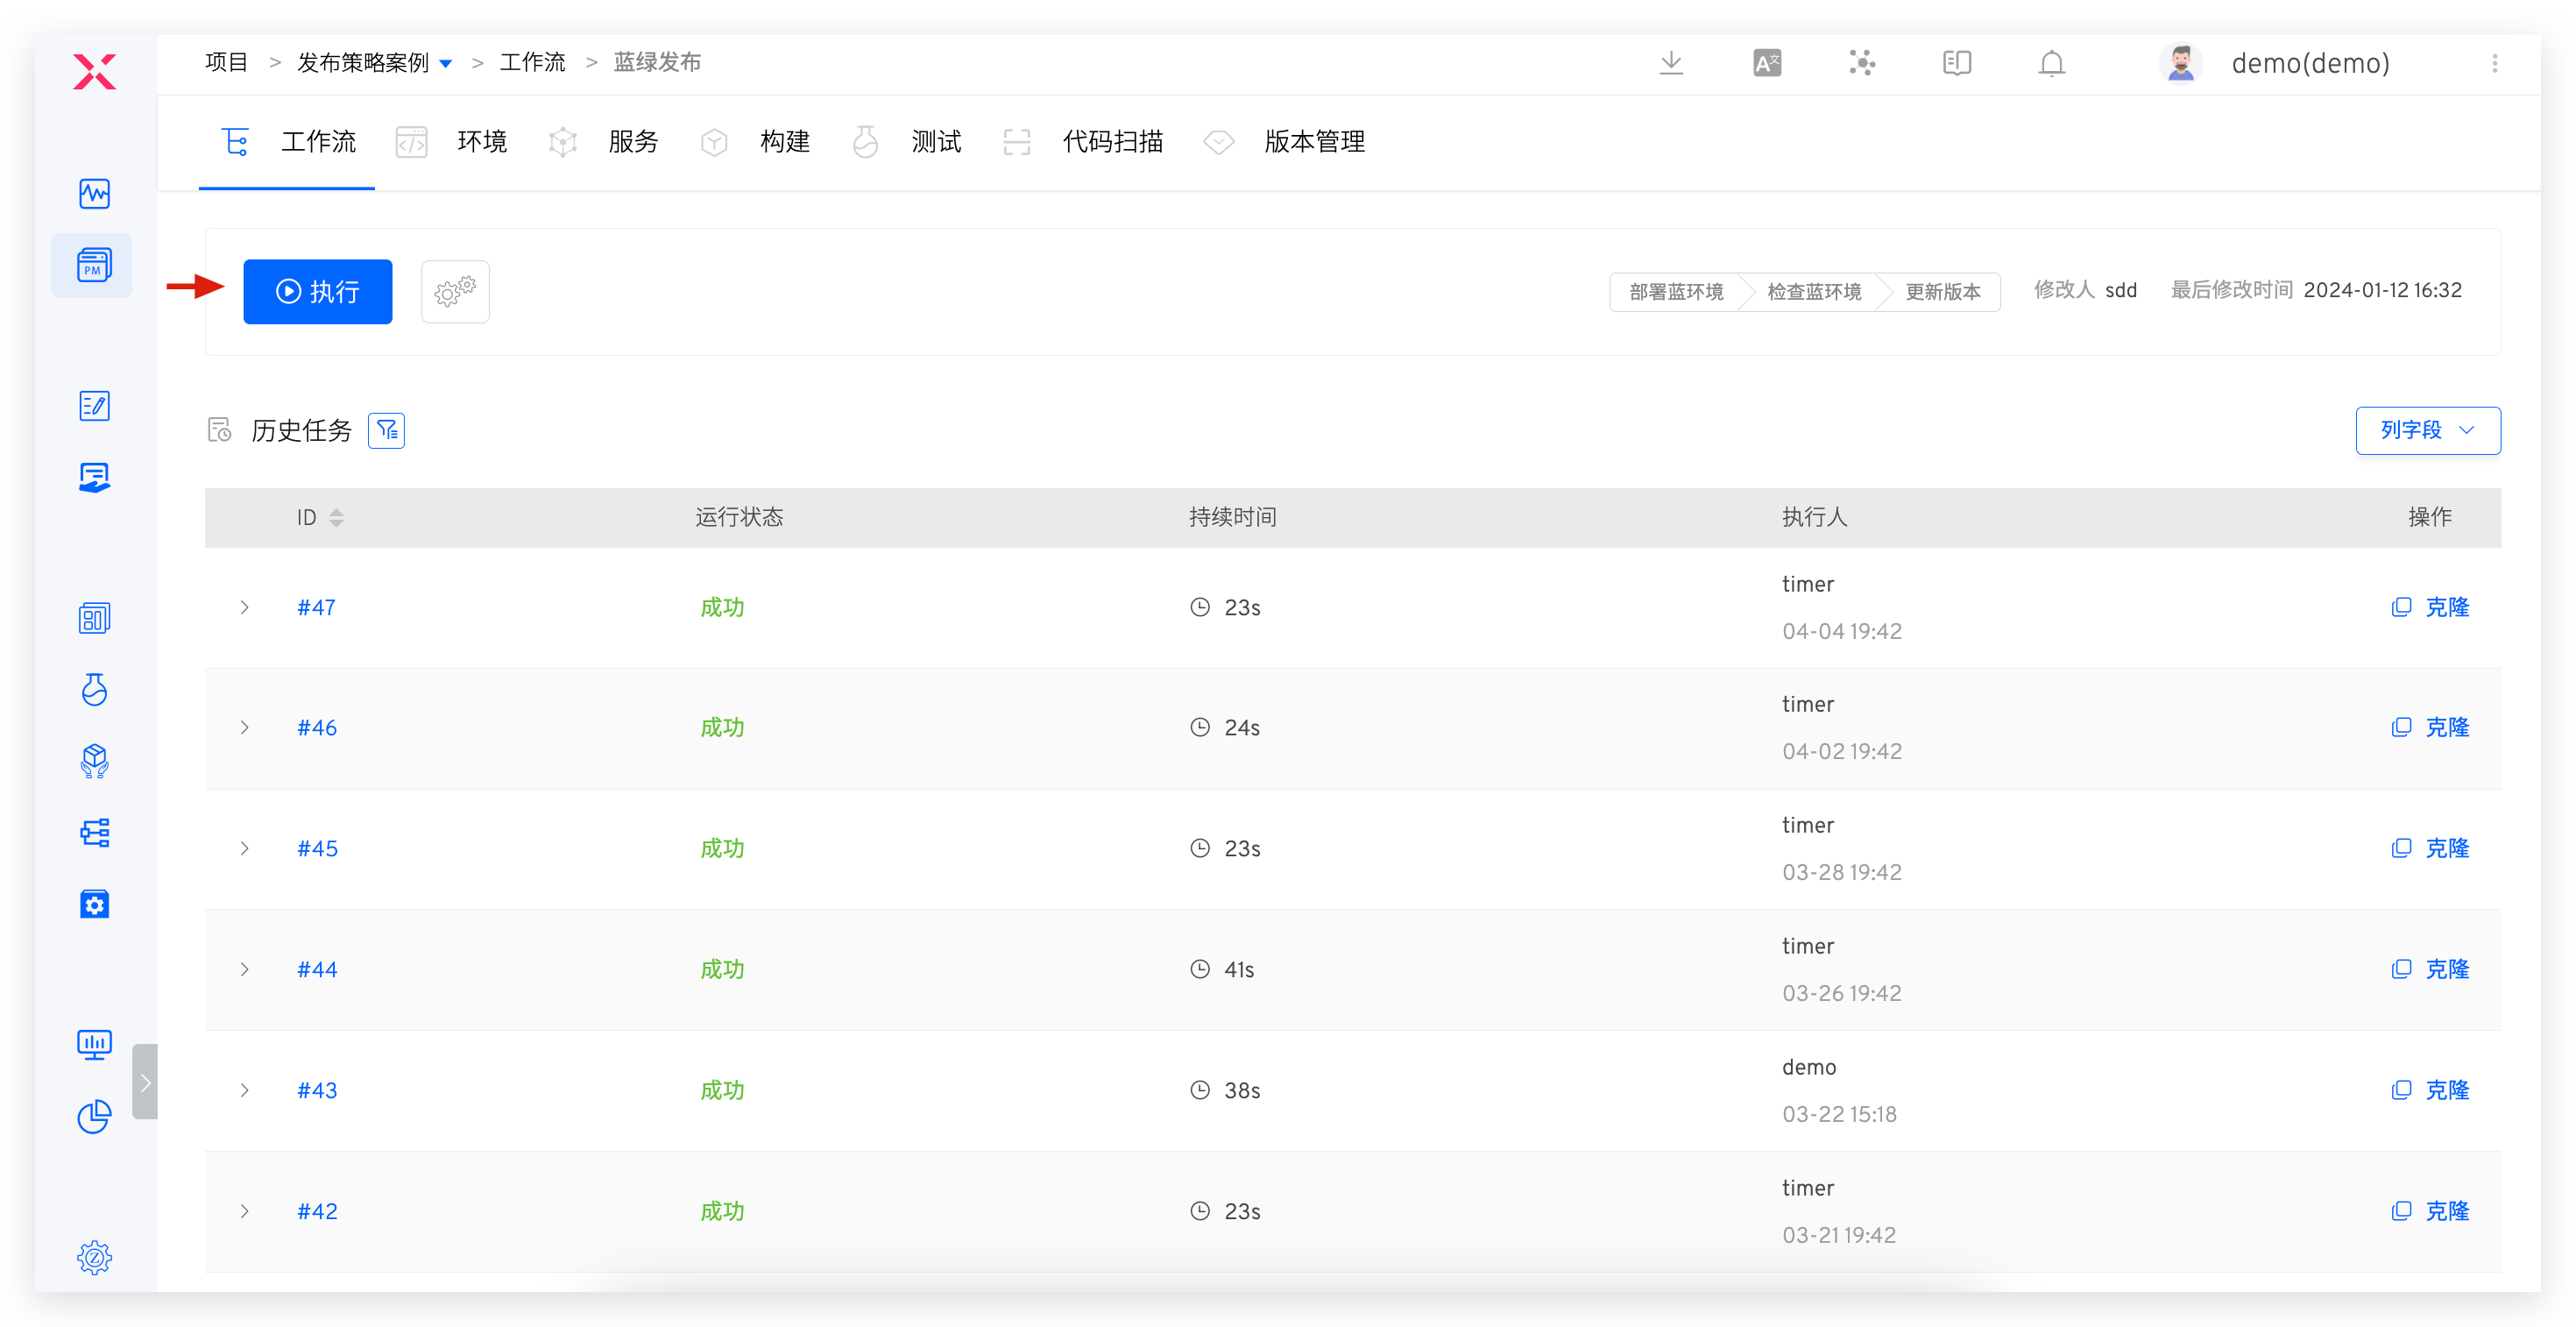The image size is (2576, 1327).
Task: Open workflow settings gears button
Action: coord(455,291)
